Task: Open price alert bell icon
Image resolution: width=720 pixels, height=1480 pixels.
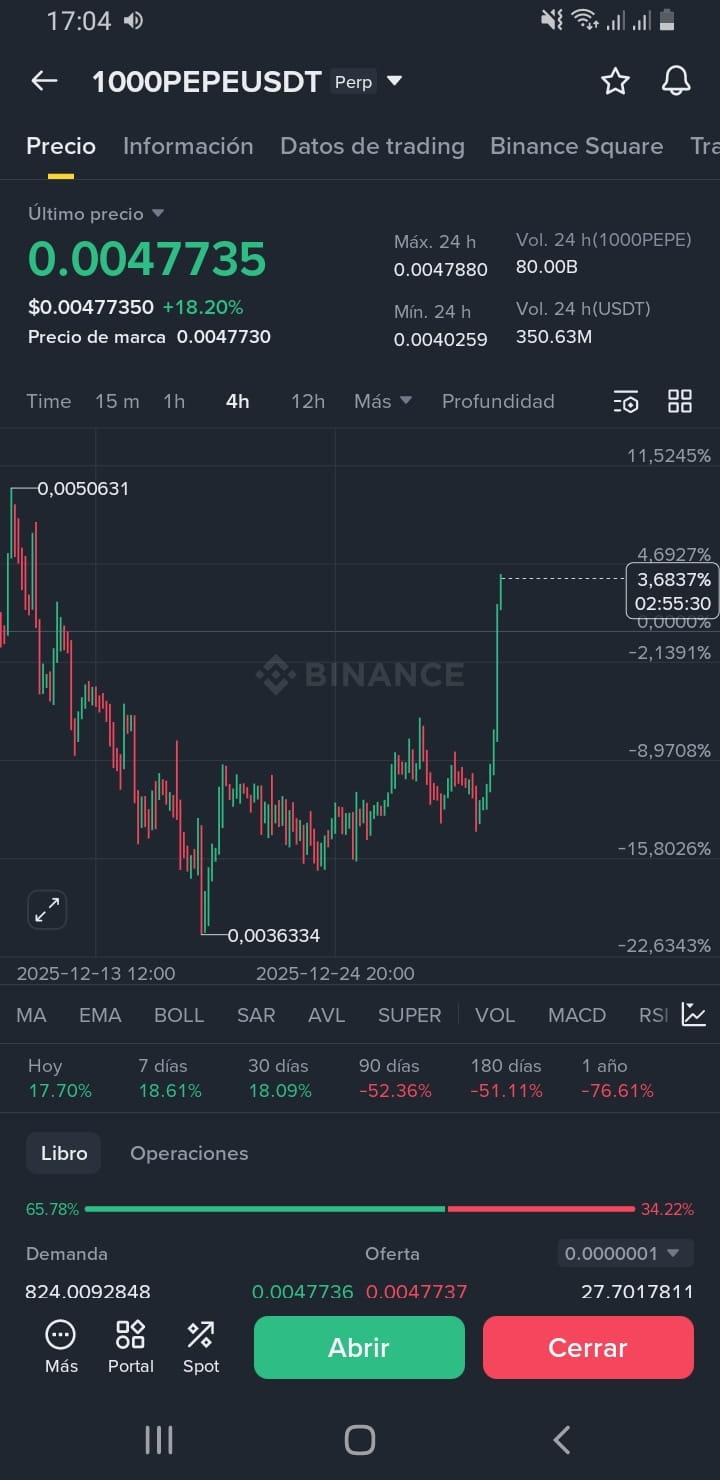Action: coord(676,81)
